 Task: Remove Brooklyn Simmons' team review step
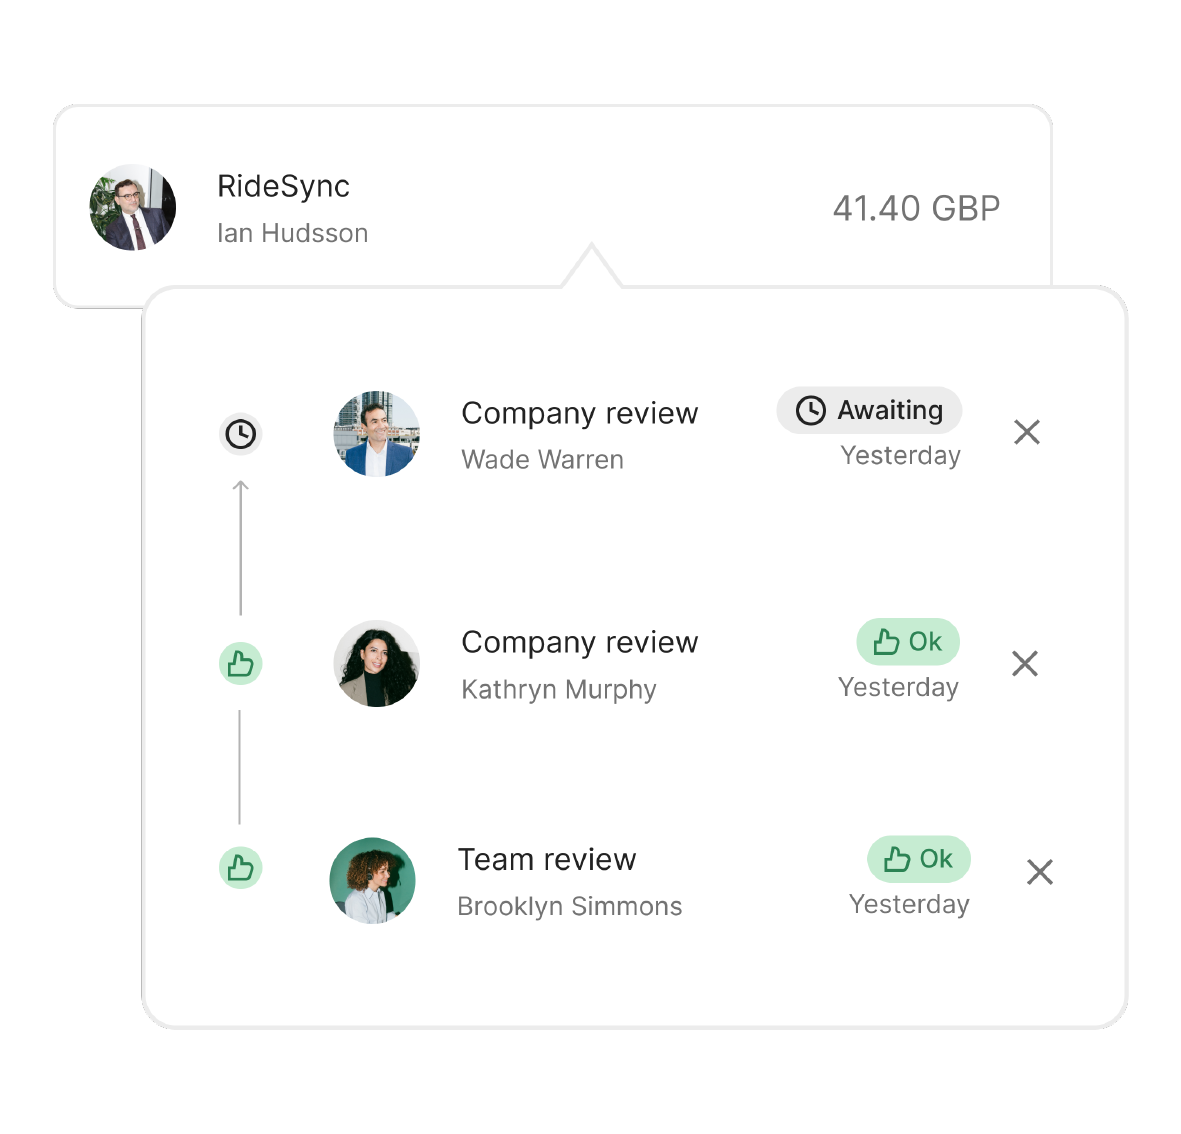(1039, 872)
